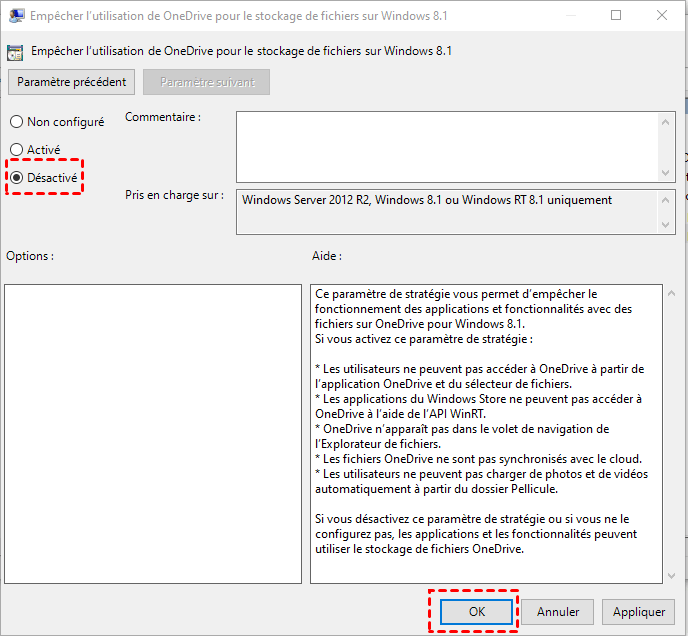Viewport: 688px width, 636px height.
Task: Select the Activé radio option
Action: tap(35, 150)
